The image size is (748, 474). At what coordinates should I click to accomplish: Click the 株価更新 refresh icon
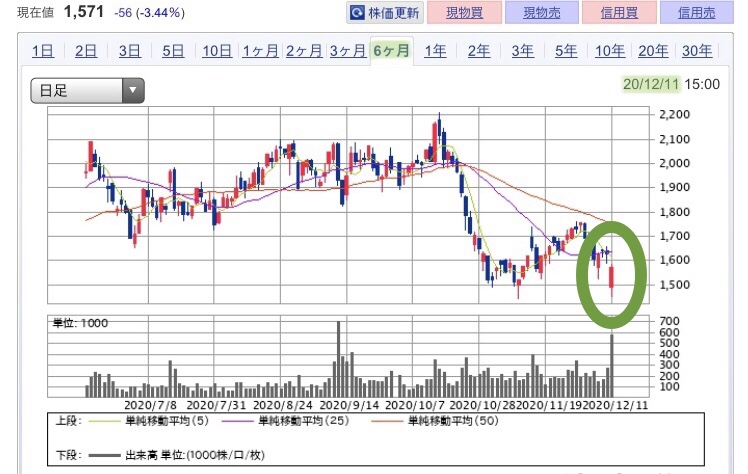(x=357, y=12)
